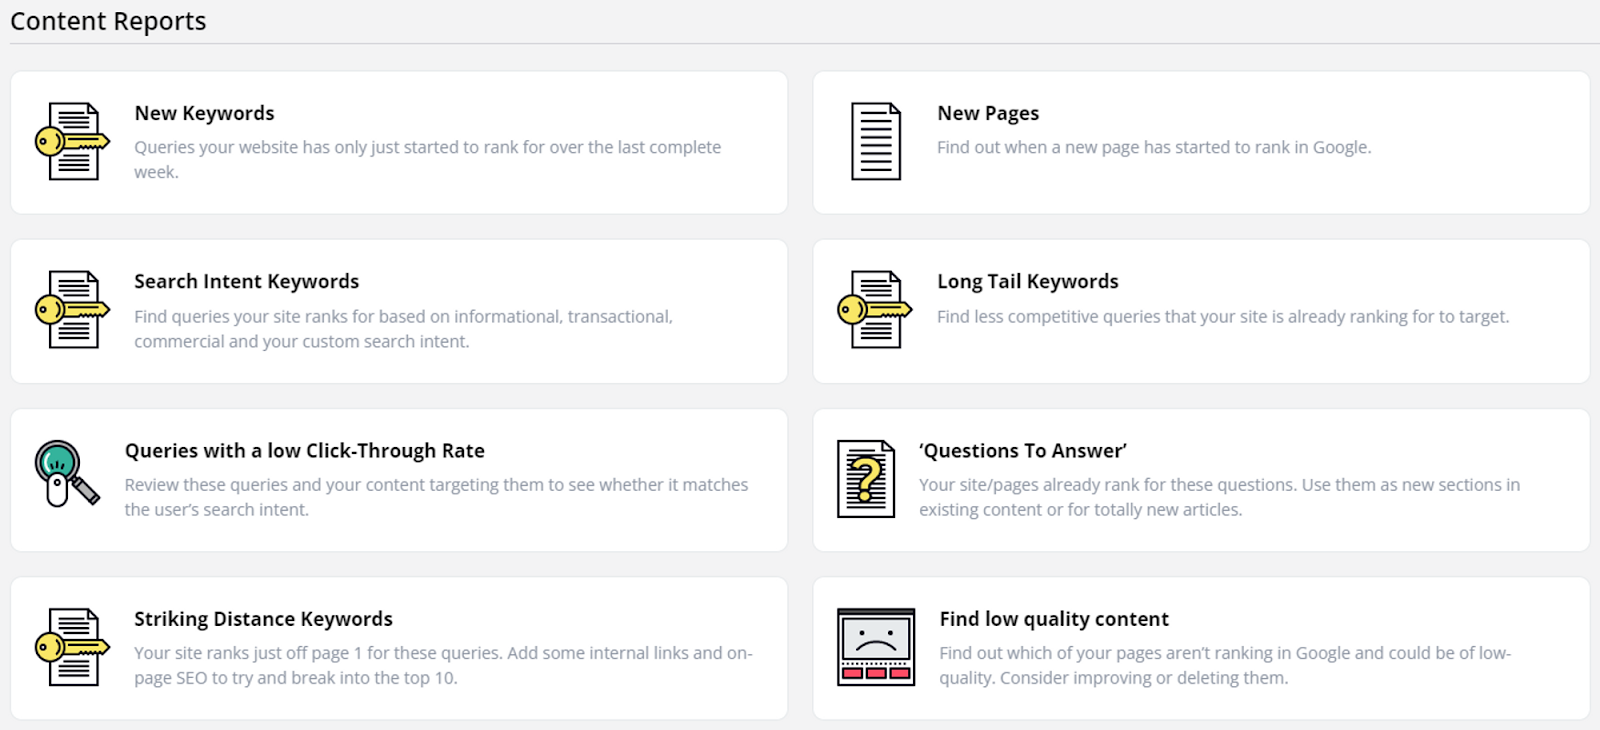Click the New Keywords document-key icon
The height and width of the screenshot is (730, 1600).
pos(72,142)
